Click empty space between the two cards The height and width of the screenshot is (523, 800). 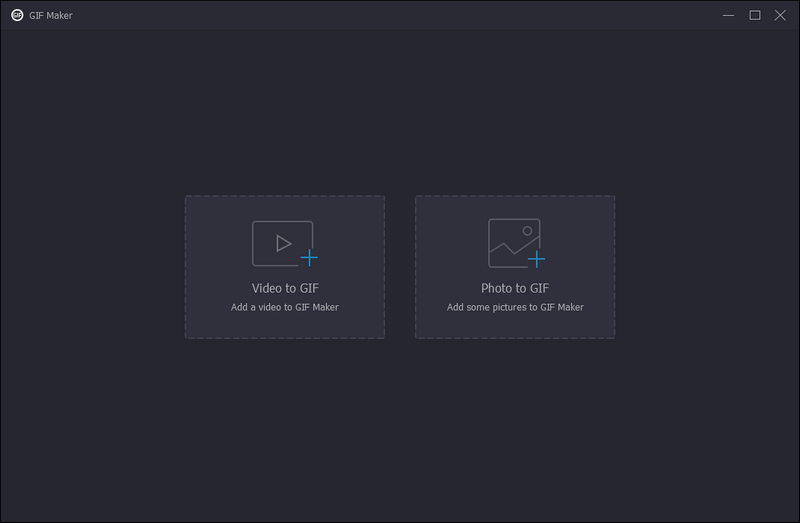(x=400, y=267)
